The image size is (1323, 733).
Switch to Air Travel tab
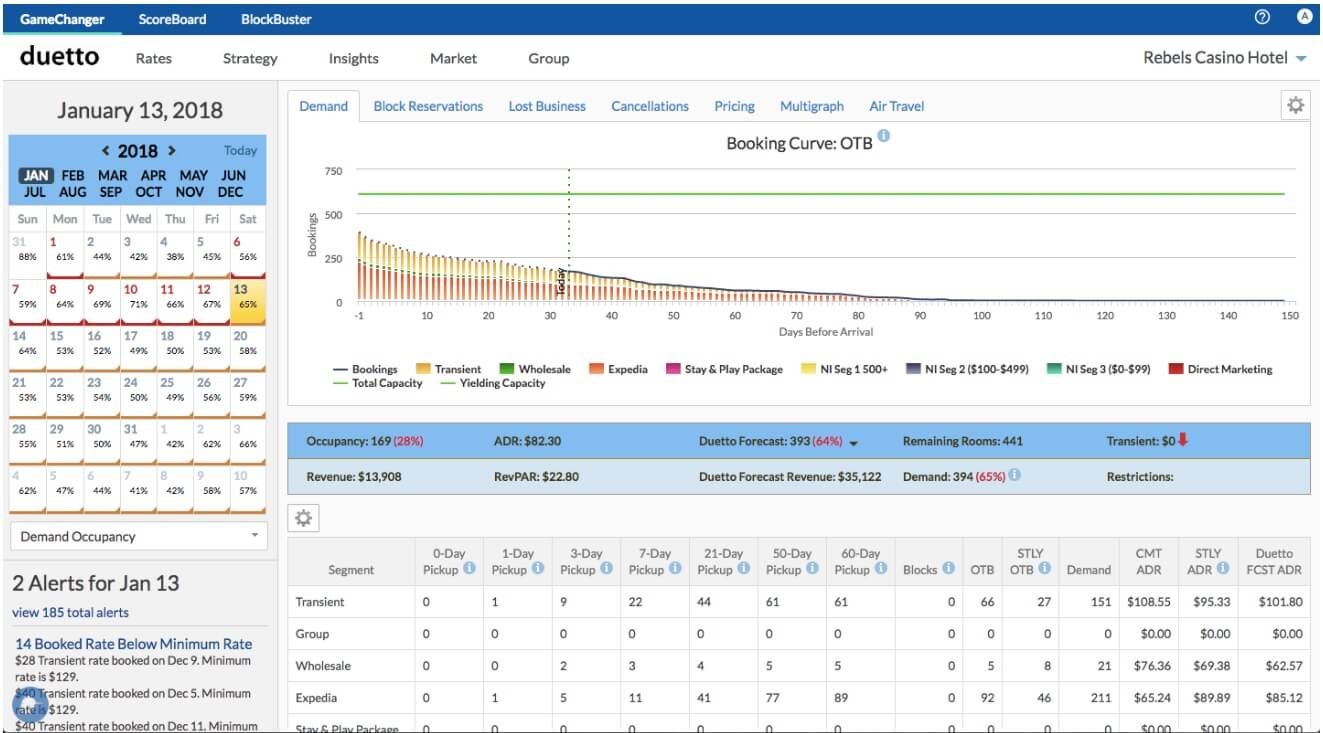point(897,106)
